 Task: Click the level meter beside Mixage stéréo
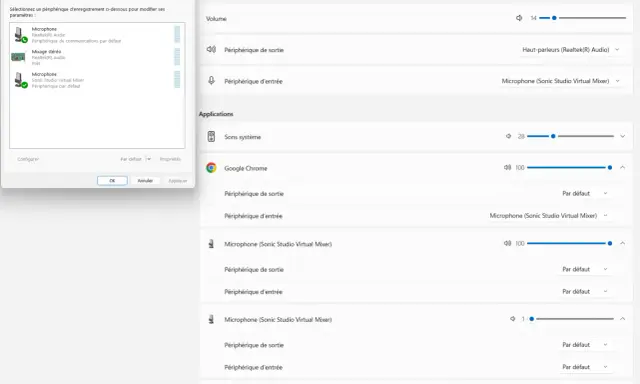click(177, 57)
